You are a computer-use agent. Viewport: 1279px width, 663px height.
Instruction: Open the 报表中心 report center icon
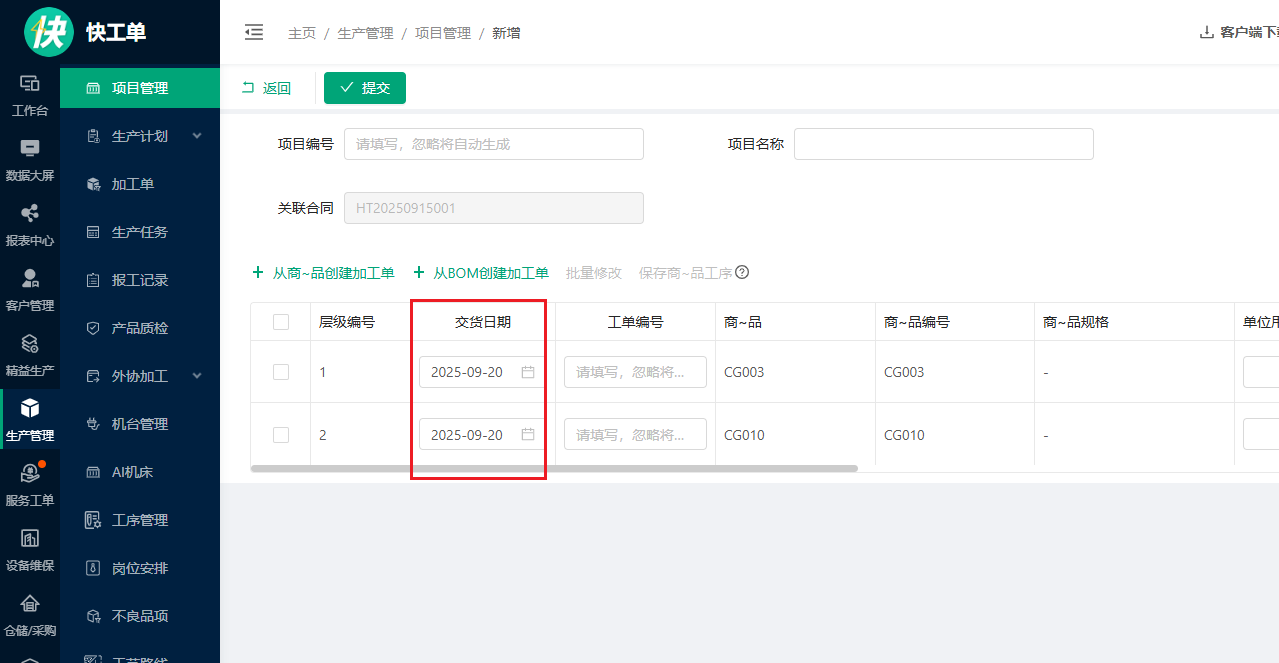click(30, 215)
